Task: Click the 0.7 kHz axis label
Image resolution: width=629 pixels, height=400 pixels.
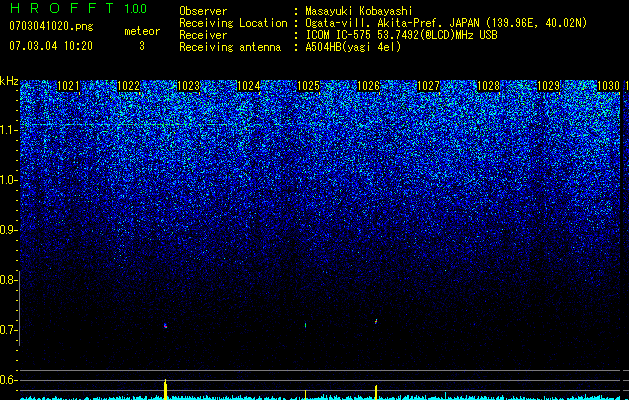Action: click(x=7, y=330)
